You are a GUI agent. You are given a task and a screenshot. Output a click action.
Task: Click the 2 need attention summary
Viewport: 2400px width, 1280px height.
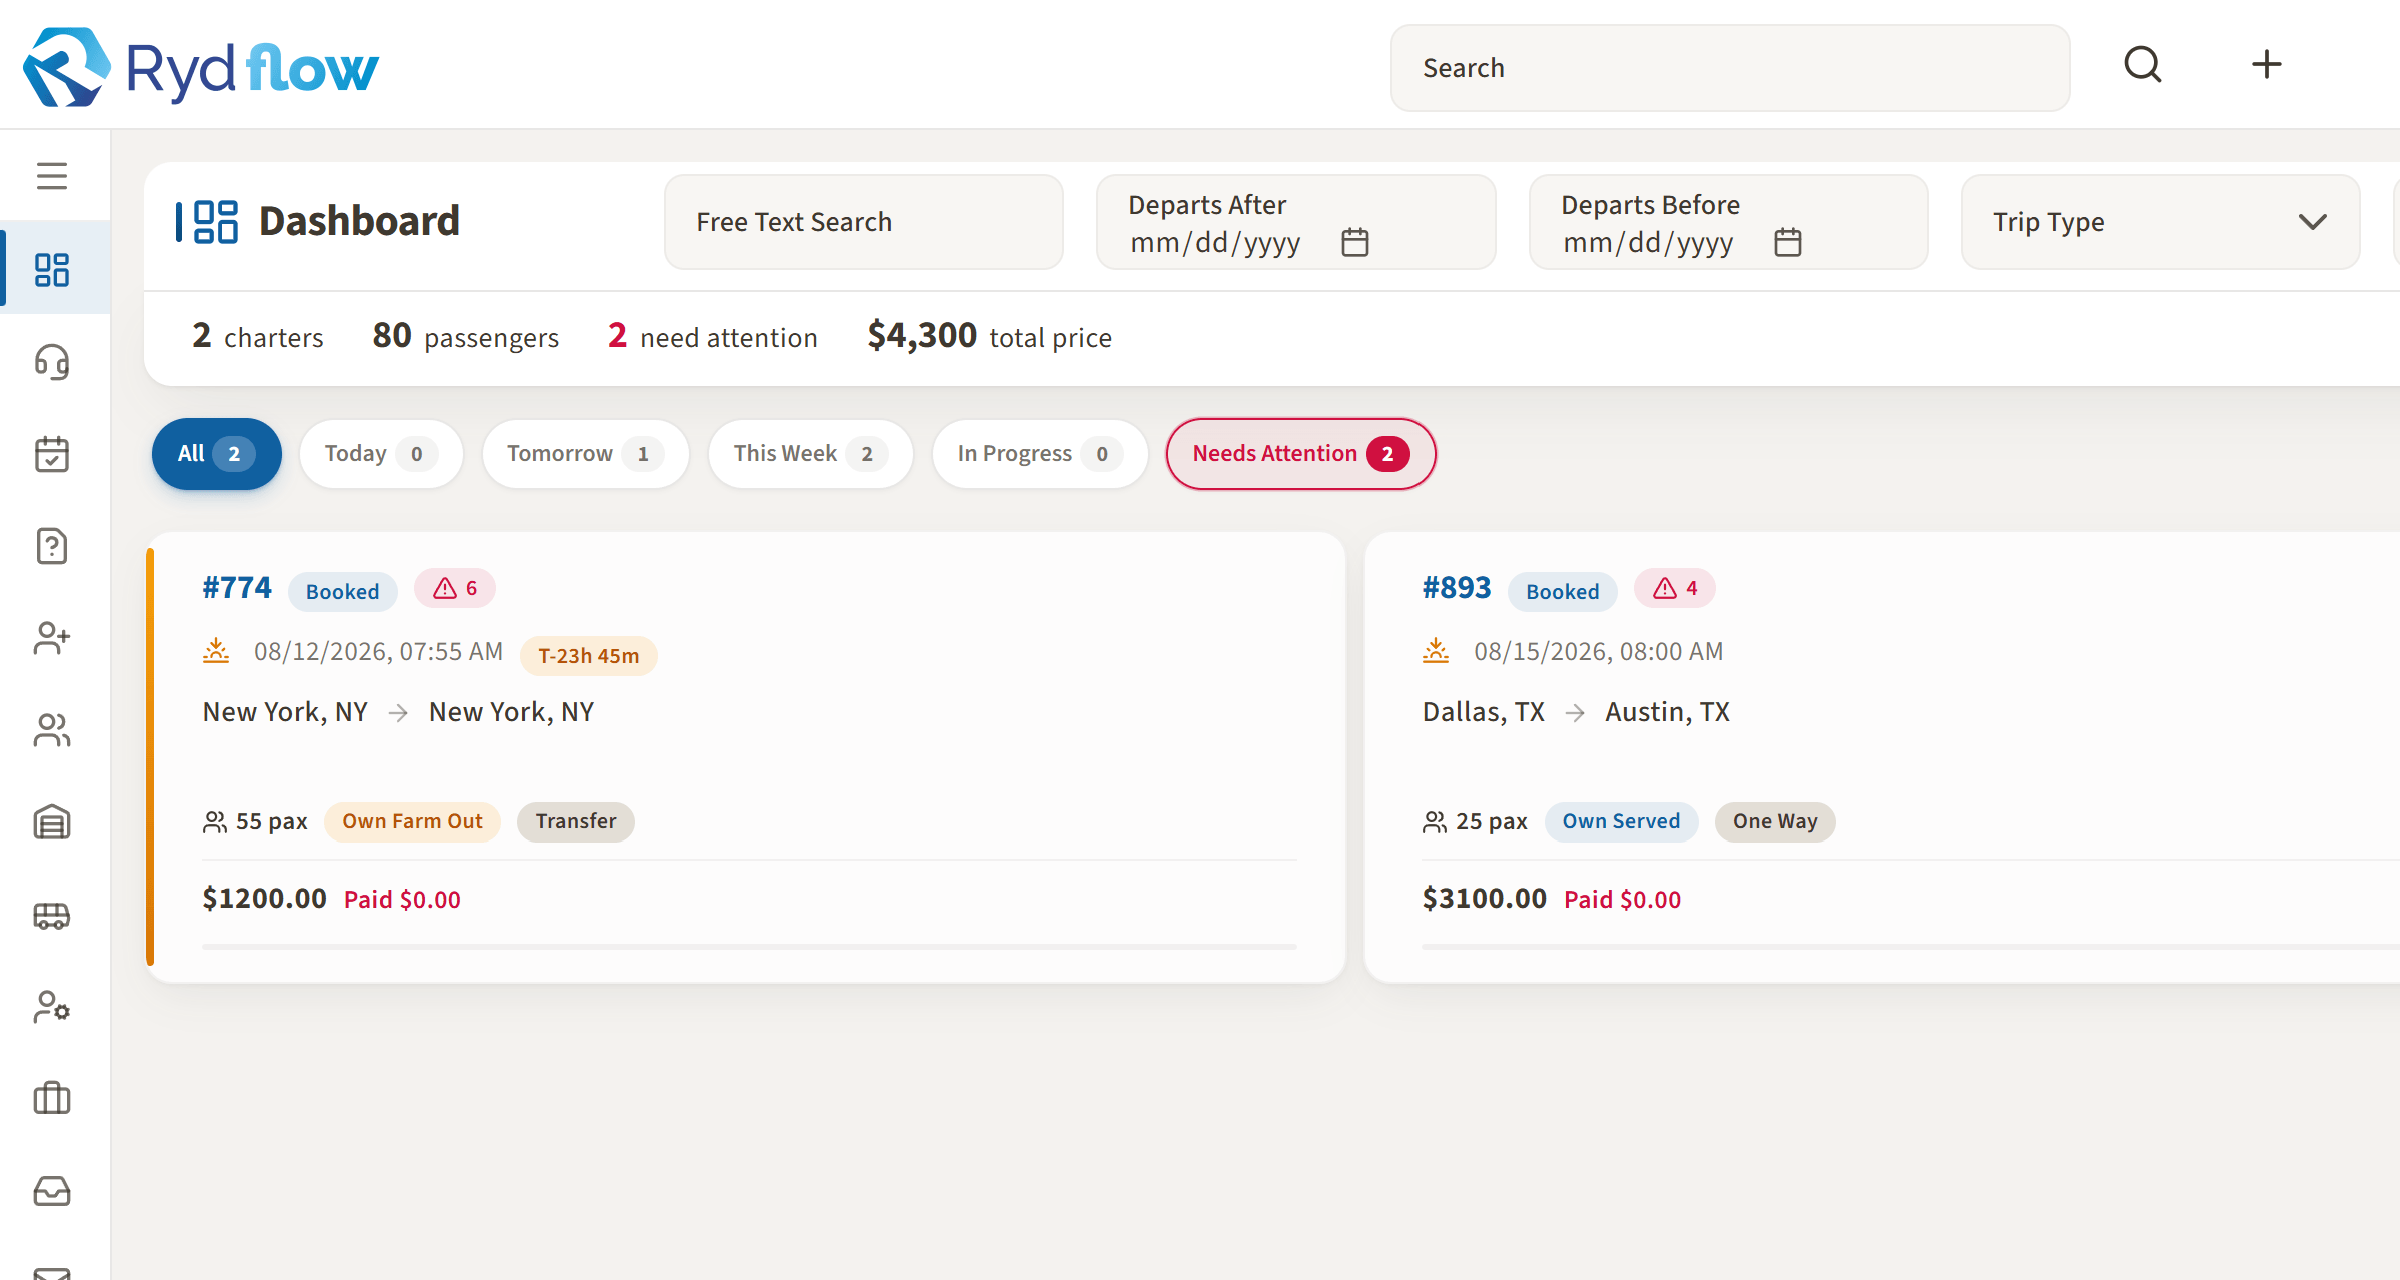tap(713, 337)
